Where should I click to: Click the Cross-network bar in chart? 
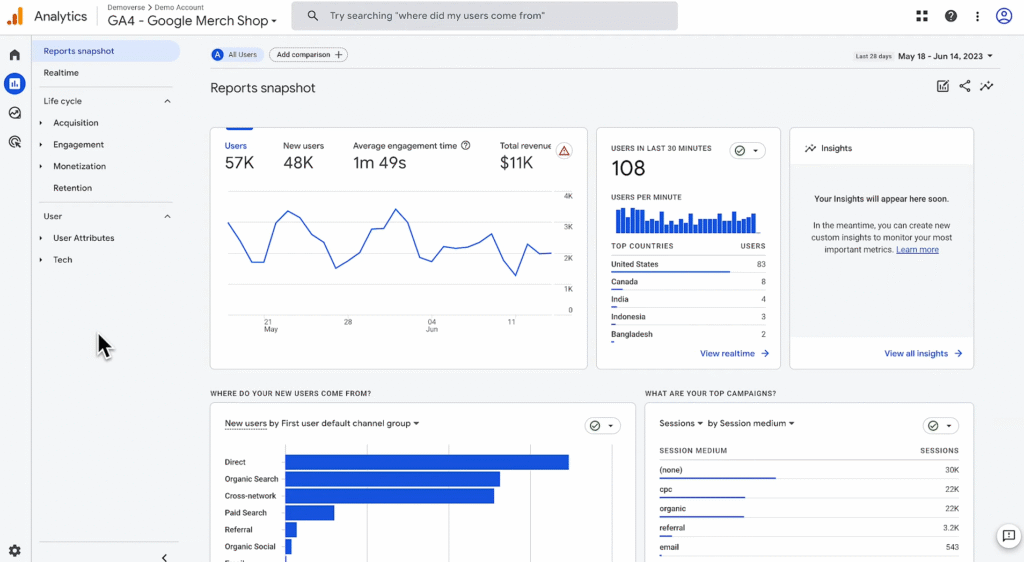click(x=389, y=496)
